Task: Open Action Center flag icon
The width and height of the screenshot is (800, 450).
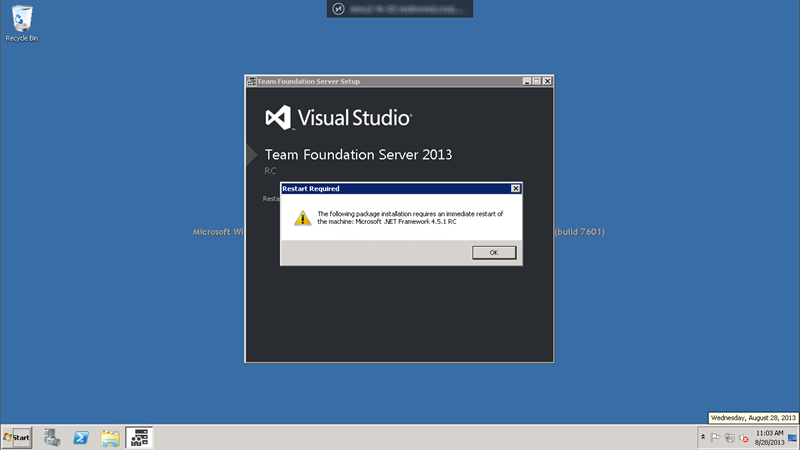Action: 715,437
